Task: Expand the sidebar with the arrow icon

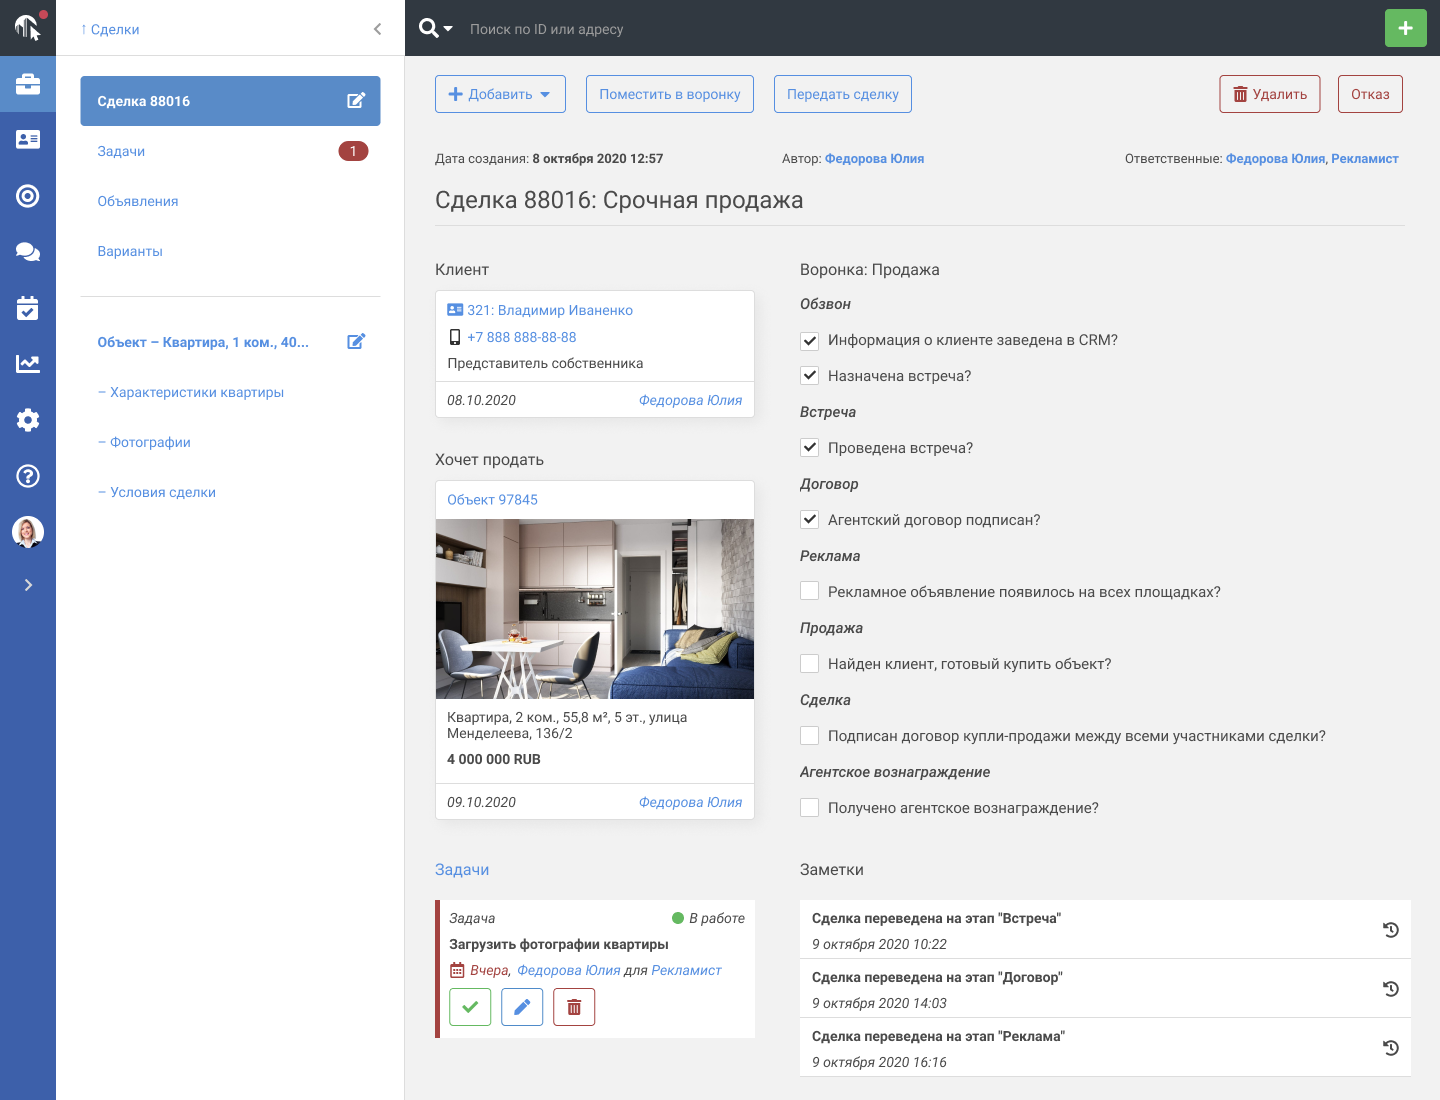Action: pyautogui.click(x=28, y=585)
